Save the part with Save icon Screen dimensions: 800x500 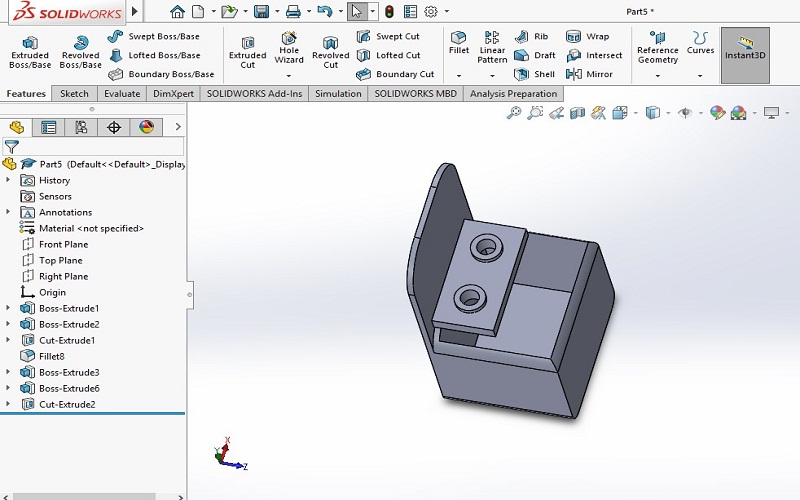(261, 11)
